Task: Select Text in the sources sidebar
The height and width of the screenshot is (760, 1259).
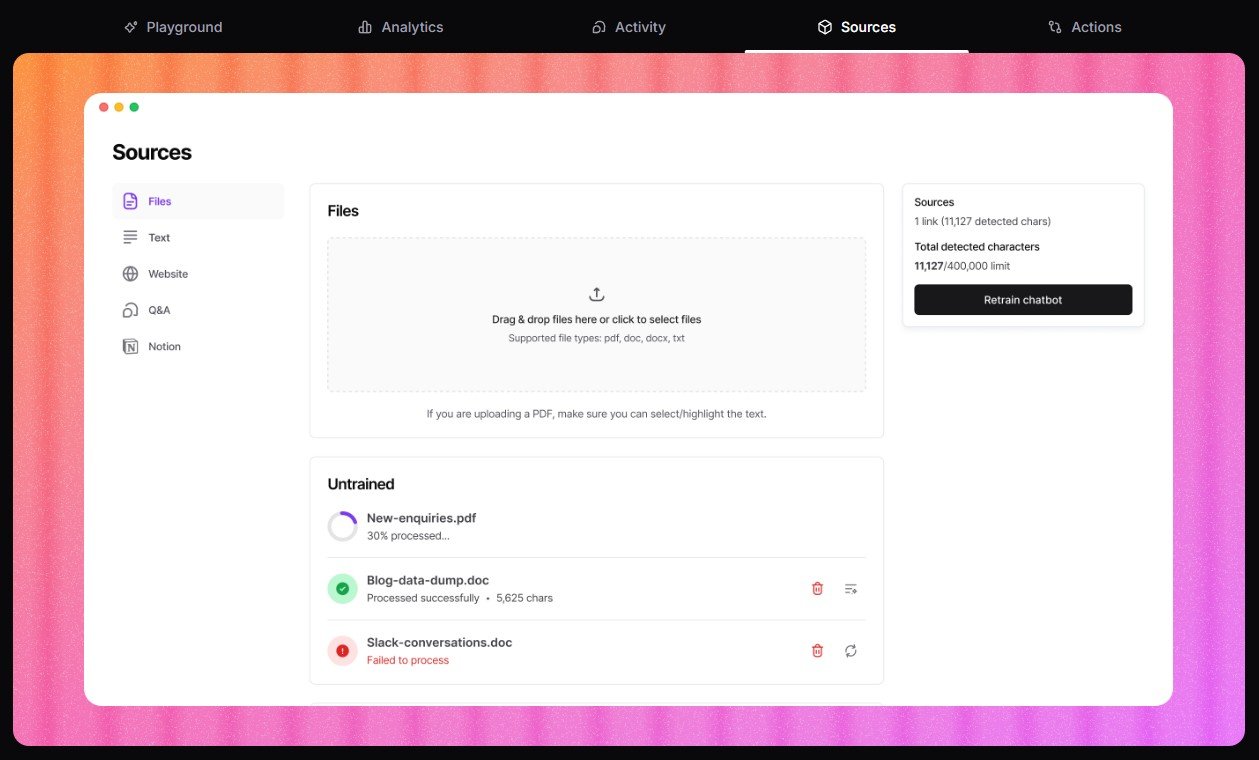Action: 159,238
